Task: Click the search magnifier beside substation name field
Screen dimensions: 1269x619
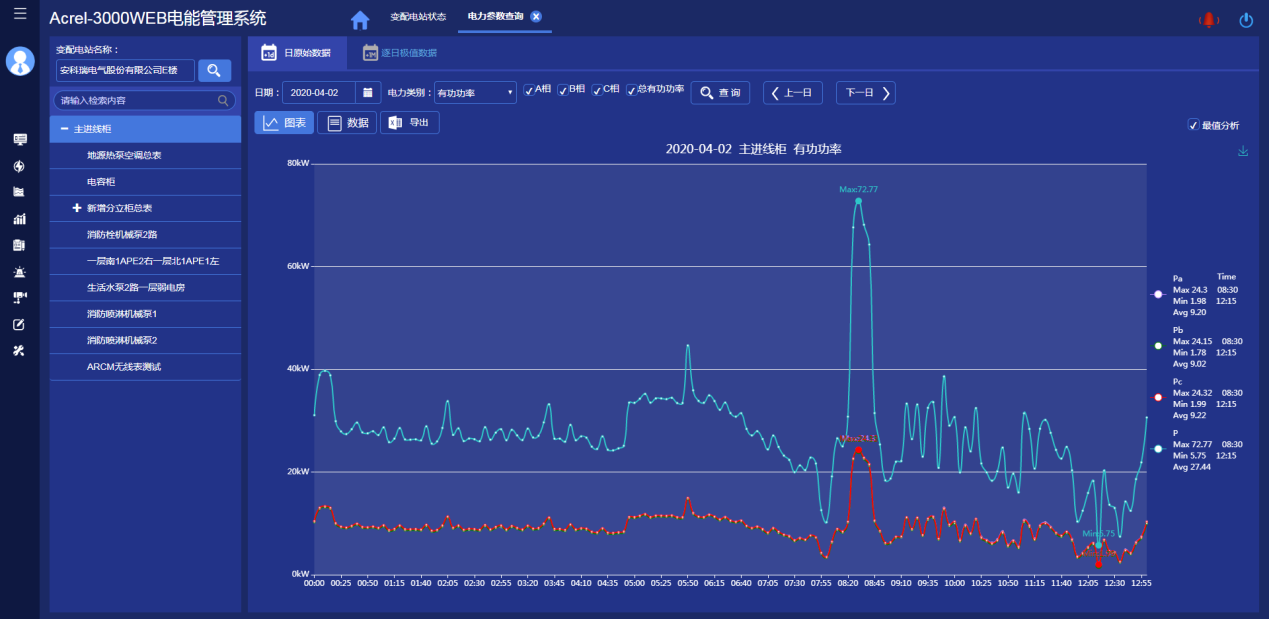Action: pos(214,71)
